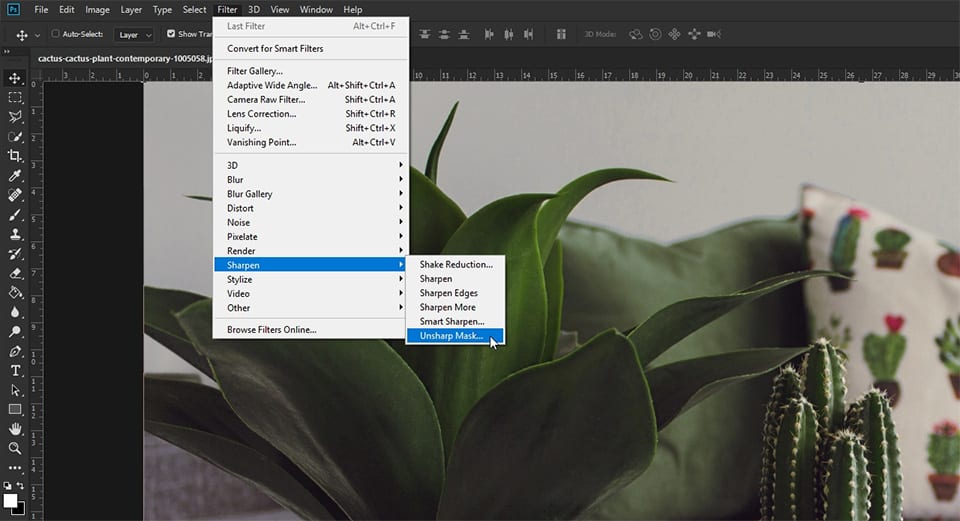Select the Rectangular Marquee tool
Image resolution: width=960 pixels, height=521 pixels.
point(15,97)
